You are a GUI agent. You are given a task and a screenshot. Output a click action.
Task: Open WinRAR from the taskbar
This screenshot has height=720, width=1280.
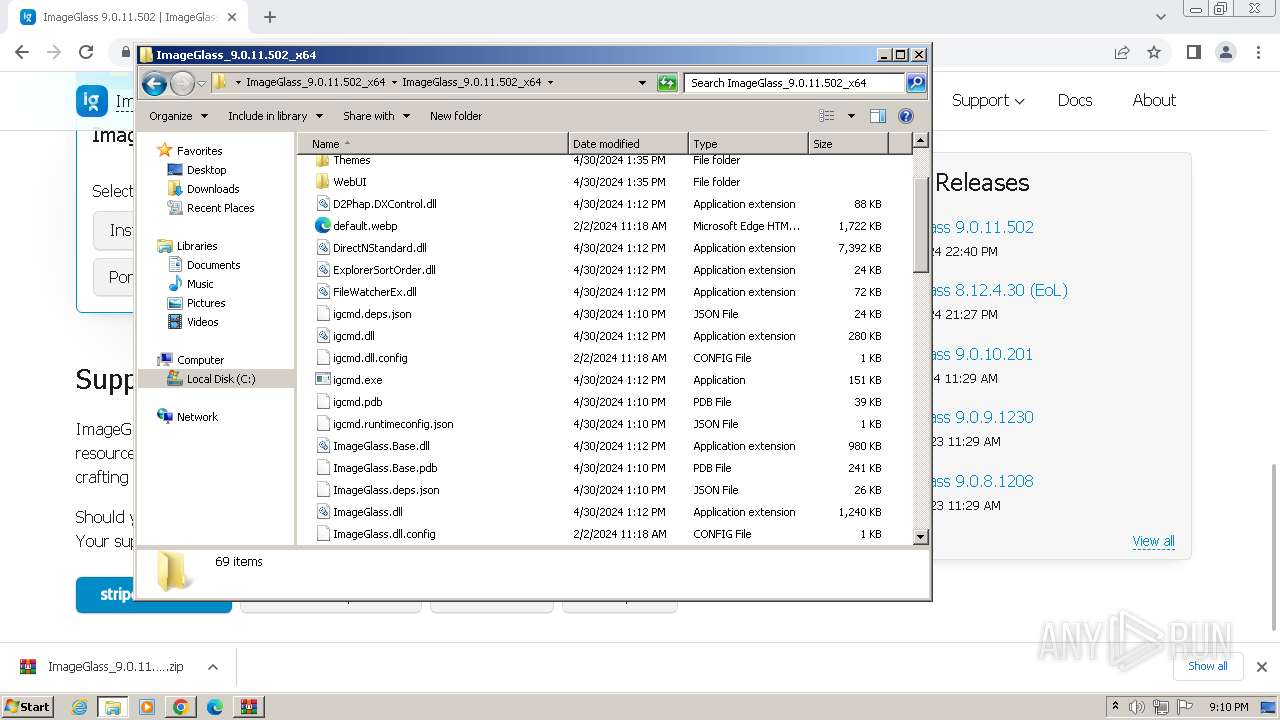pos(248,707)
